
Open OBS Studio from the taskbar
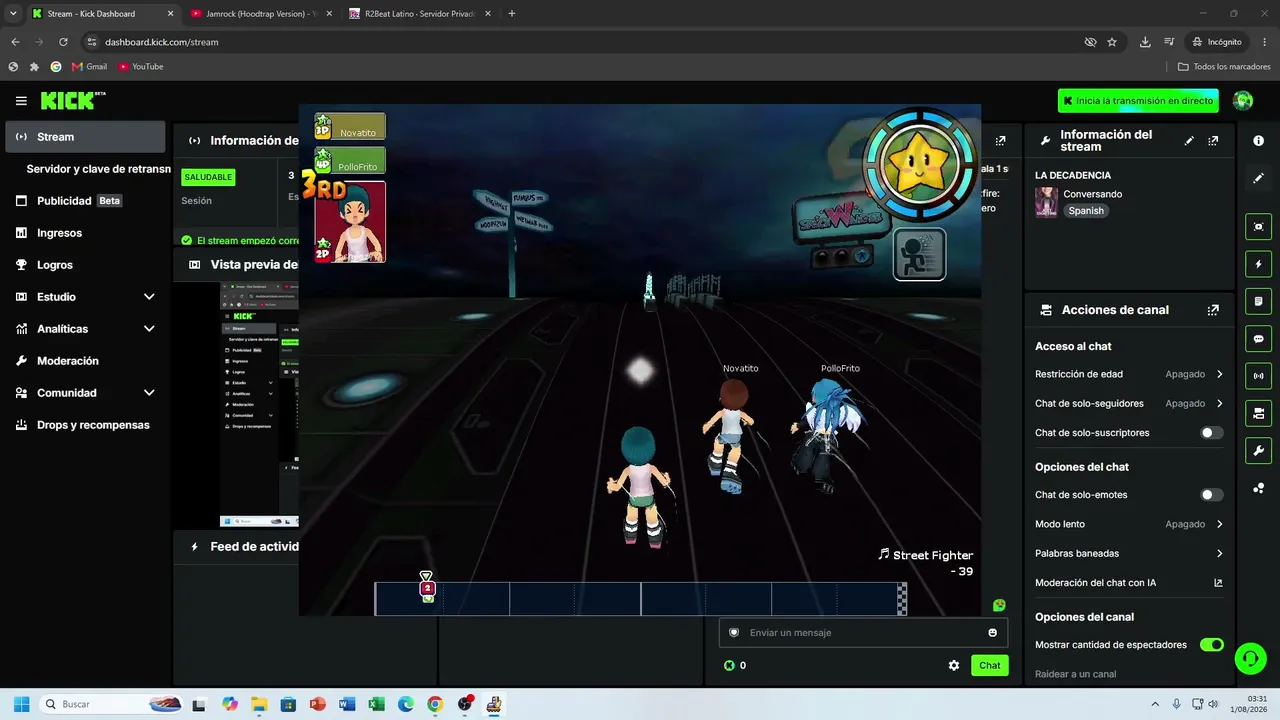pos(464,704)
